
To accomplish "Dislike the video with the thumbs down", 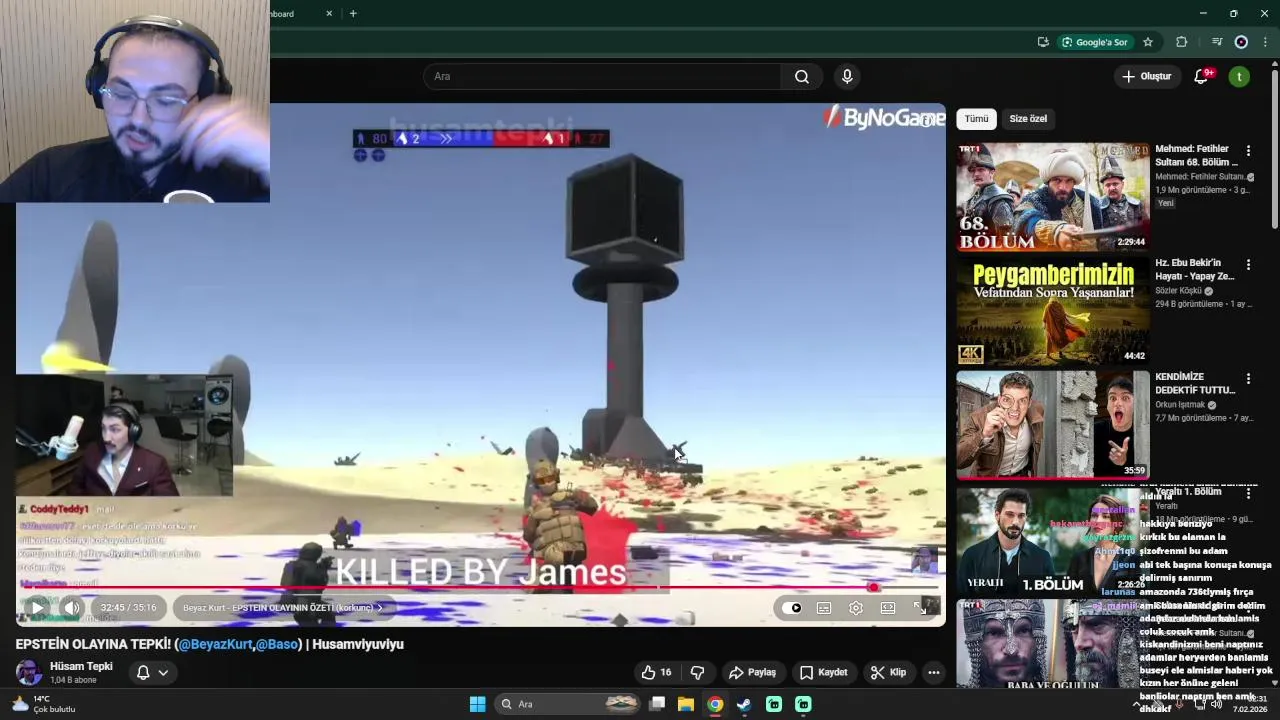I will [x=698, y=672].
